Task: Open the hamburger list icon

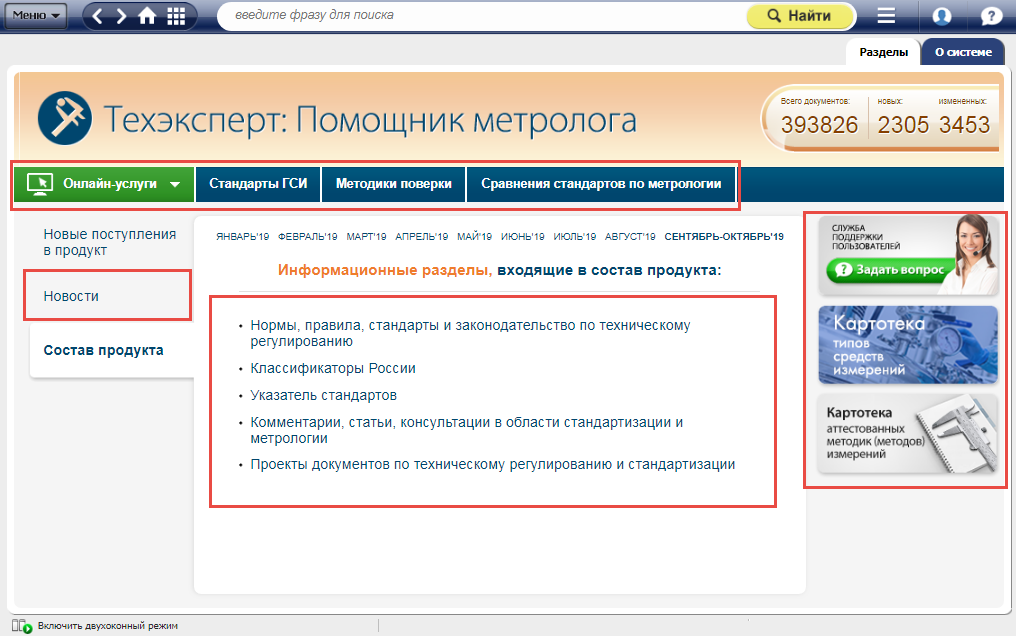Action: [x=886, y=16]
